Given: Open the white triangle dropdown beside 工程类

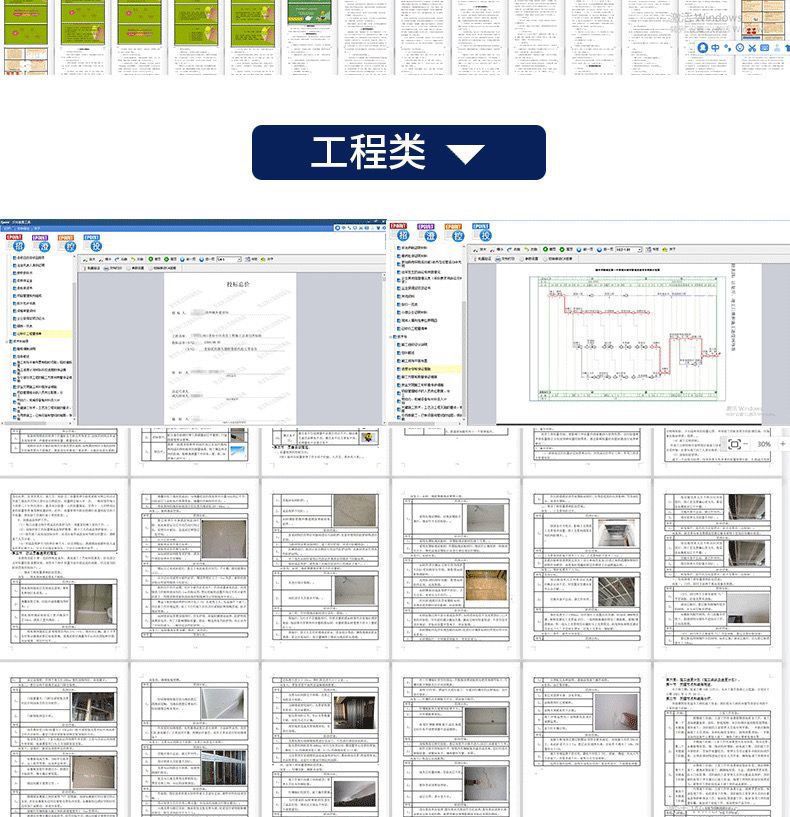Looking at the screenshot, I should click(x=465, y=154).
